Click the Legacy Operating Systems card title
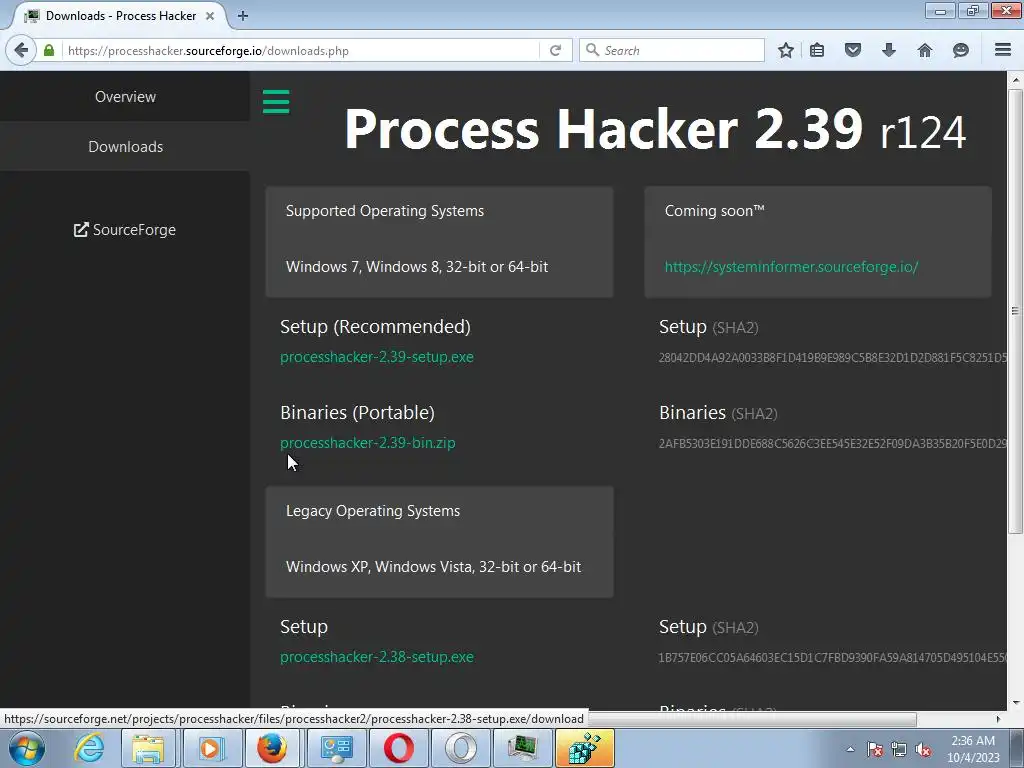Viewport: 1024px width, 768px height. tap(373, 511)
